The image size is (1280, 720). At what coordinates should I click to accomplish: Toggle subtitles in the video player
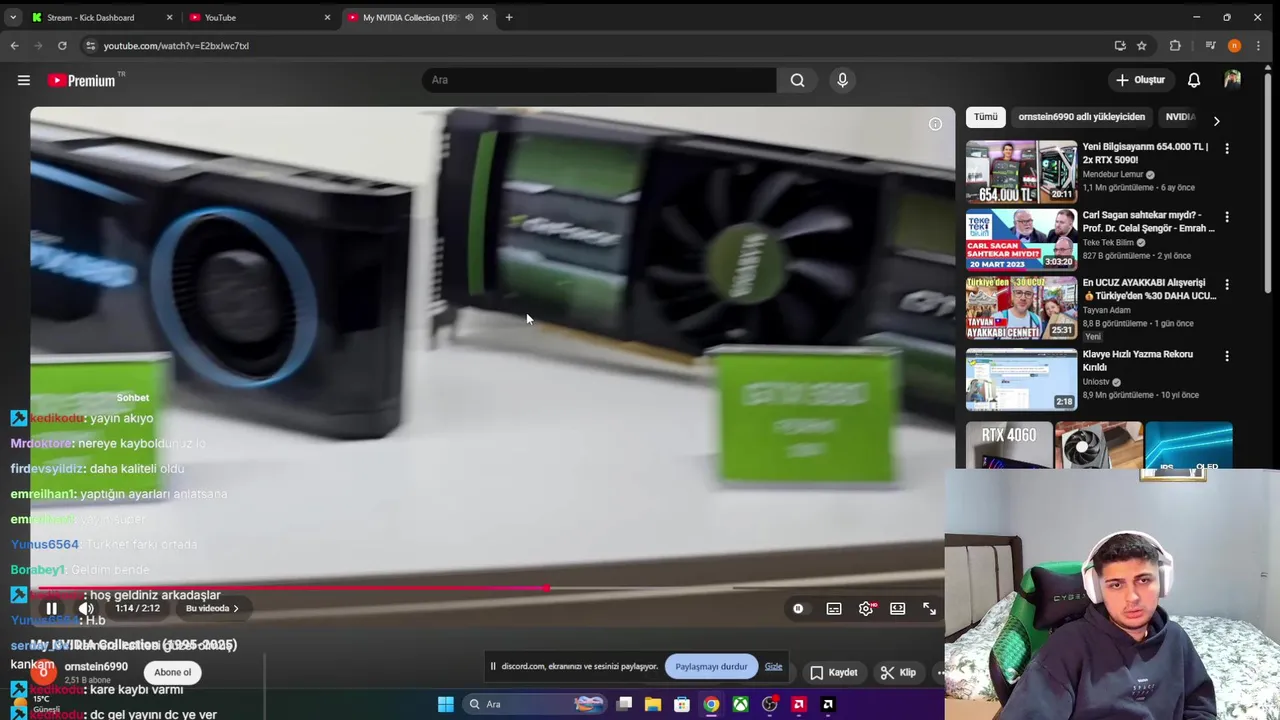pos(833,608)
